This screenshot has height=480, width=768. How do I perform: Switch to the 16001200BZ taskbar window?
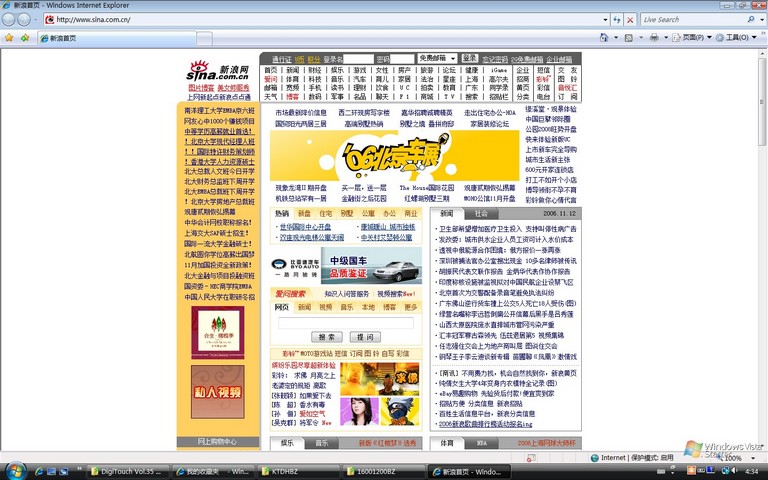click(383, 472)
